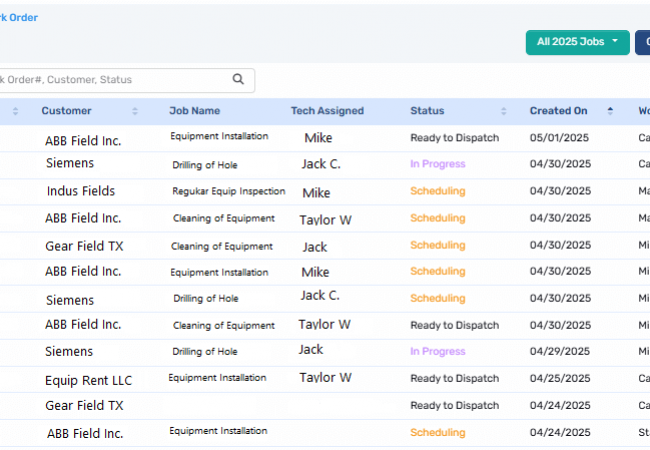Click Scheduling status in Gear Field TX row
The height and width of the screenshot is (450, 650).
coord(438,245)
